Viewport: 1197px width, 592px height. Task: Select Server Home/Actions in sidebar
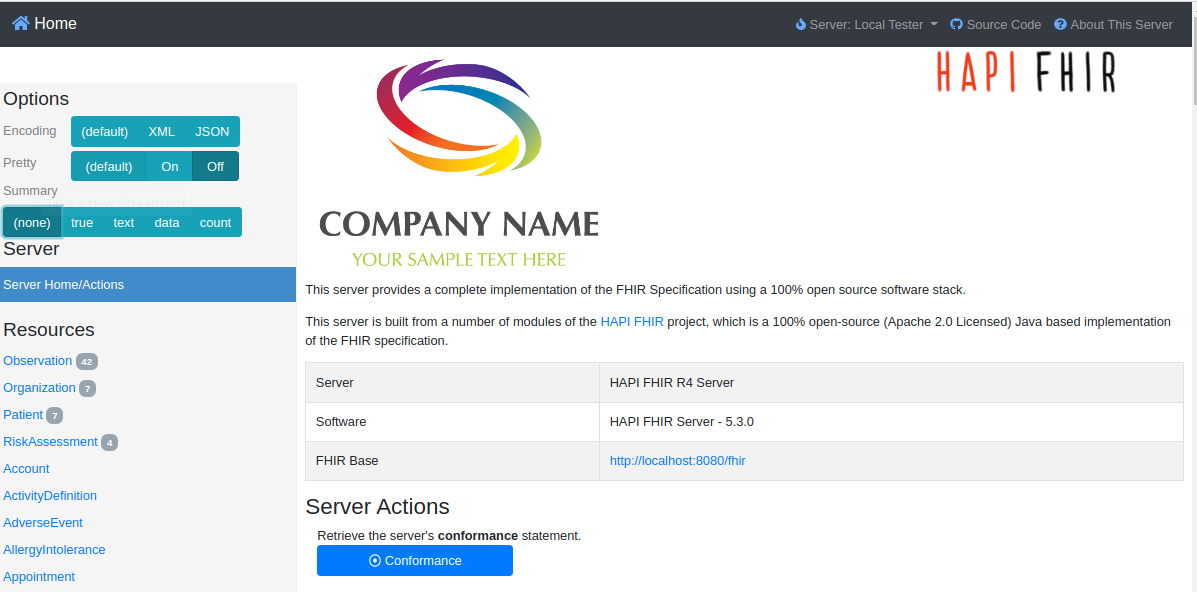pos(148,284)
